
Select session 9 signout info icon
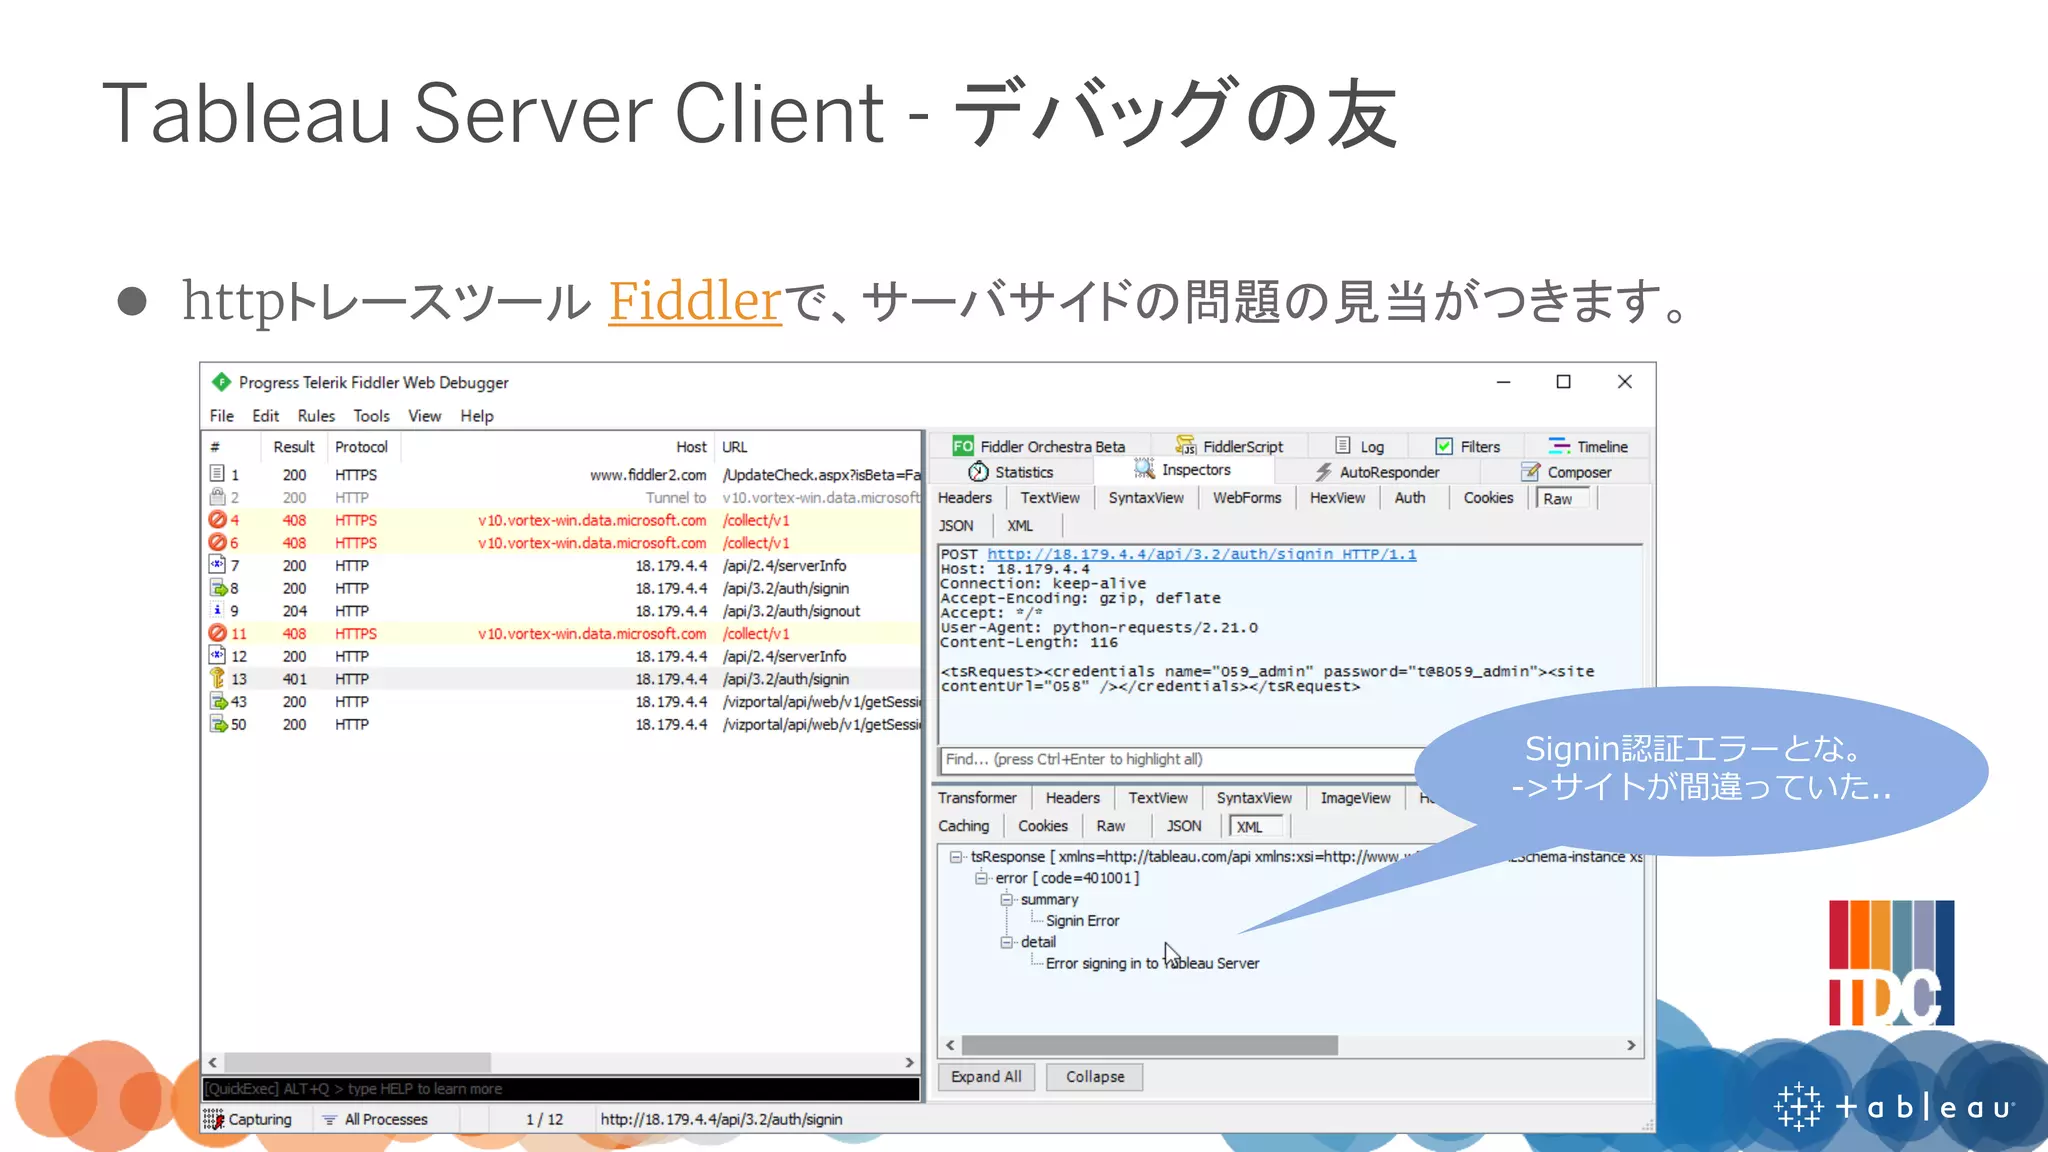[x=217, y=610]
